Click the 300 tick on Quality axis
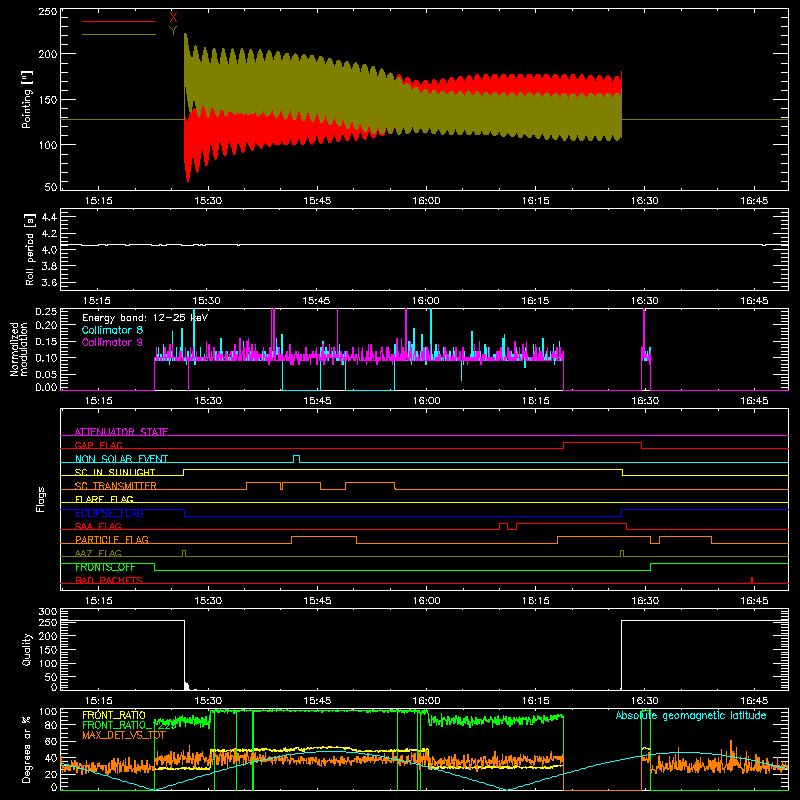Screen dimensions: 800x800 48,611
